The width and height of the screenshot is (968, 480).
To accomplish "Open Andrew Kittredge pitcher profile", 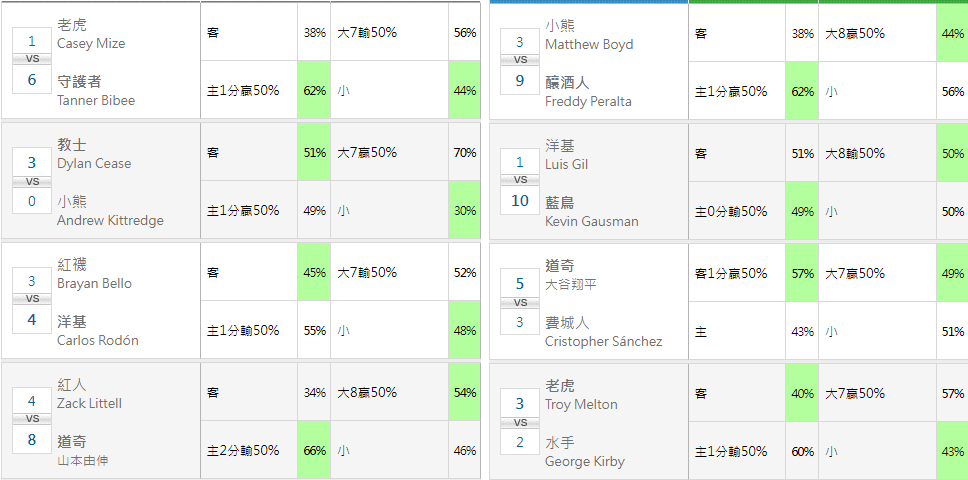I will [110, 221].
